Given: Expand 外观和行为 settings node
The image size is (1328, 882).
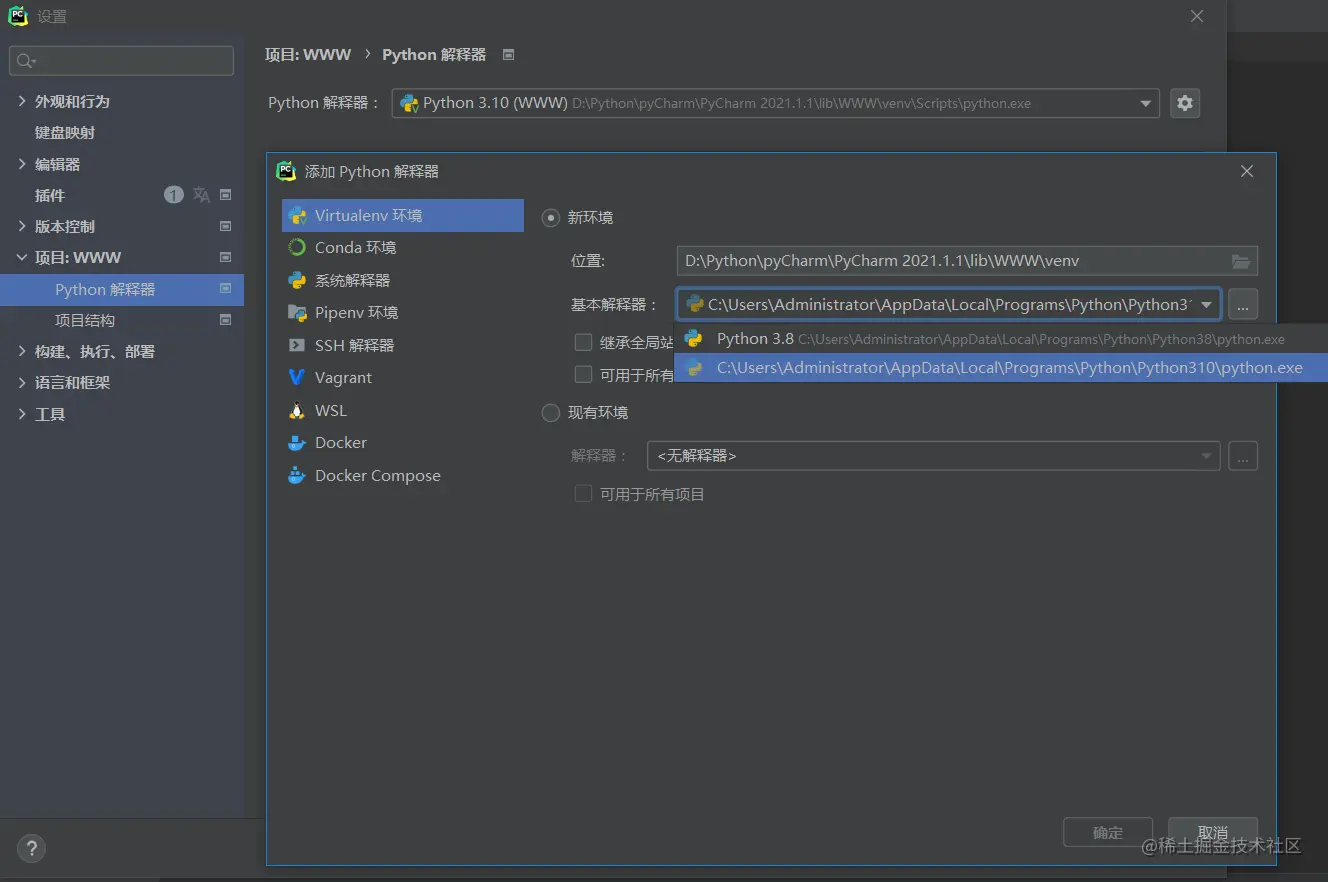Looking at the screenshot, I should coord(22,101).
